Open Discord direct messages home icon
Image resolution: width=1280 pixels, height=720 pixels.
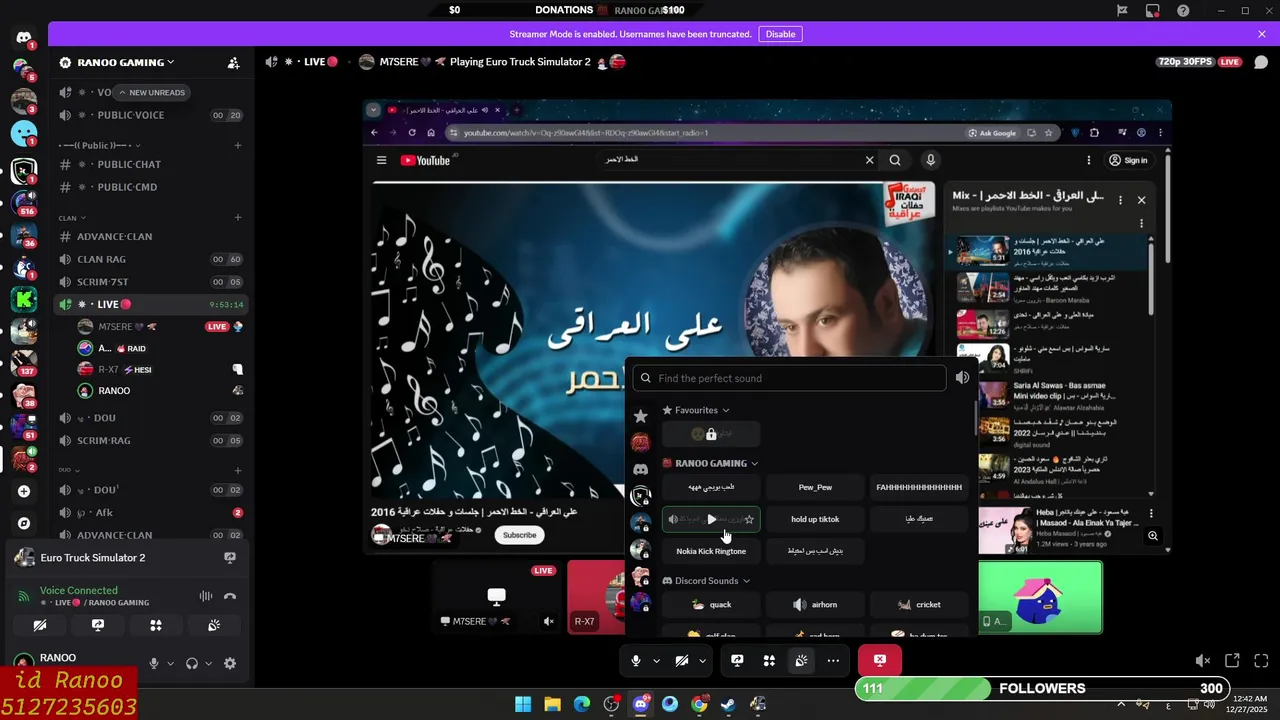[23, 38]
